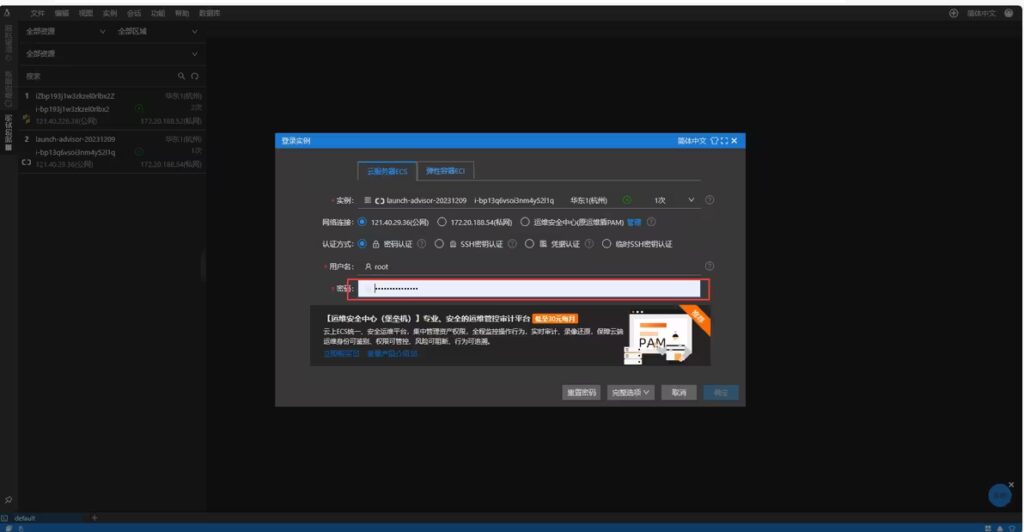
Task: Click the search magnifier icon in the sidebar
Action: 182,76
